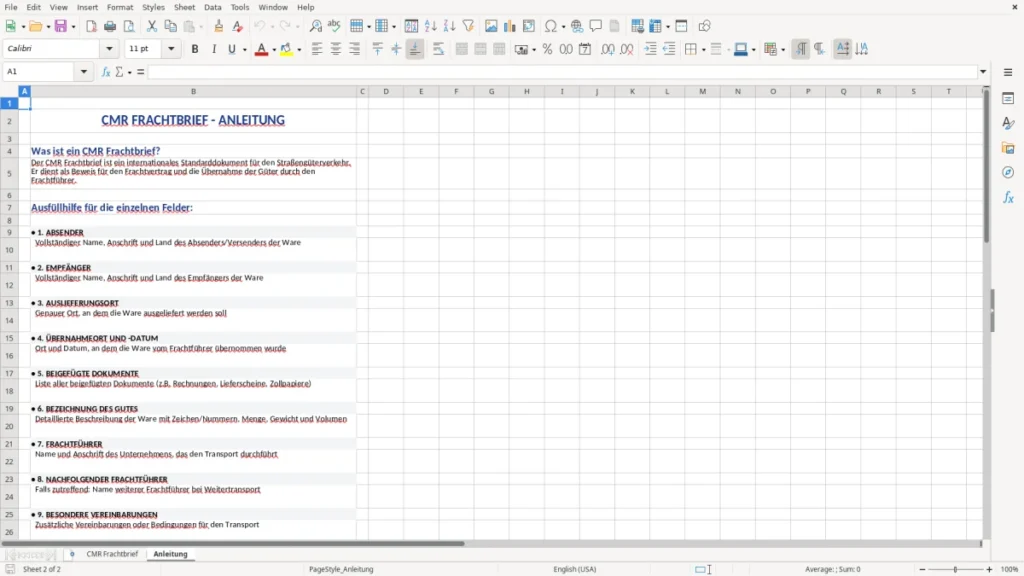This screenshot has width=1024, height=576.
Task: Open the Styles menu
Action: (x=153, y=7)
